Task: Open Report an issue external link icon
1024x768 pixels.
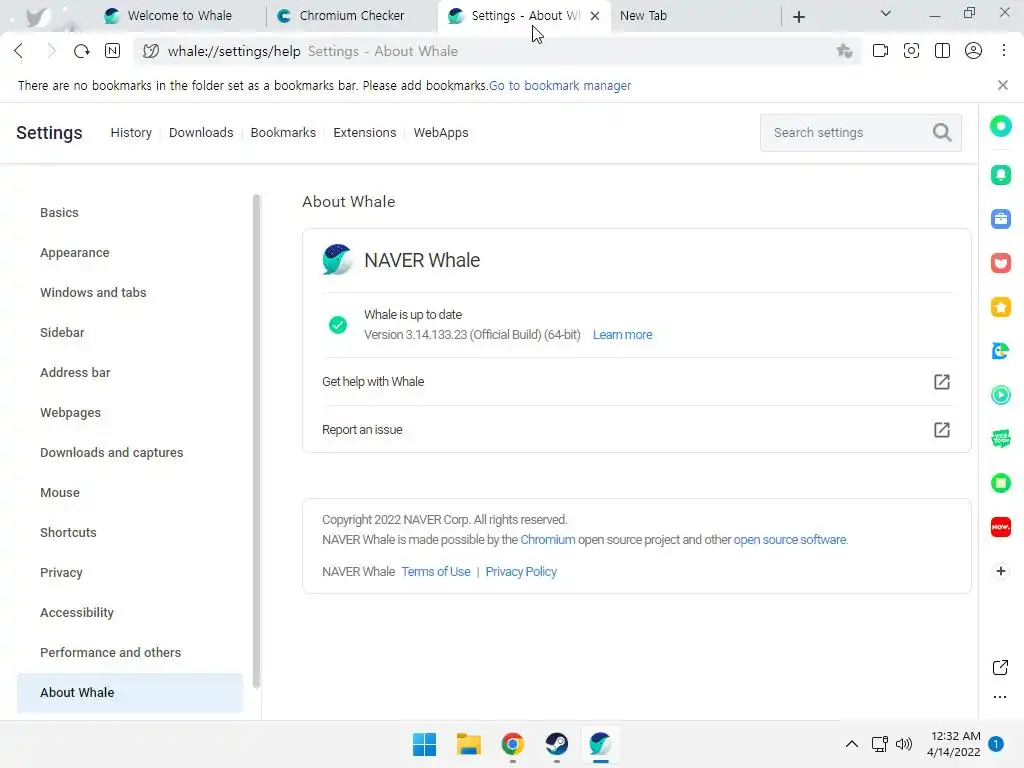Action: (x=942, y=430)
